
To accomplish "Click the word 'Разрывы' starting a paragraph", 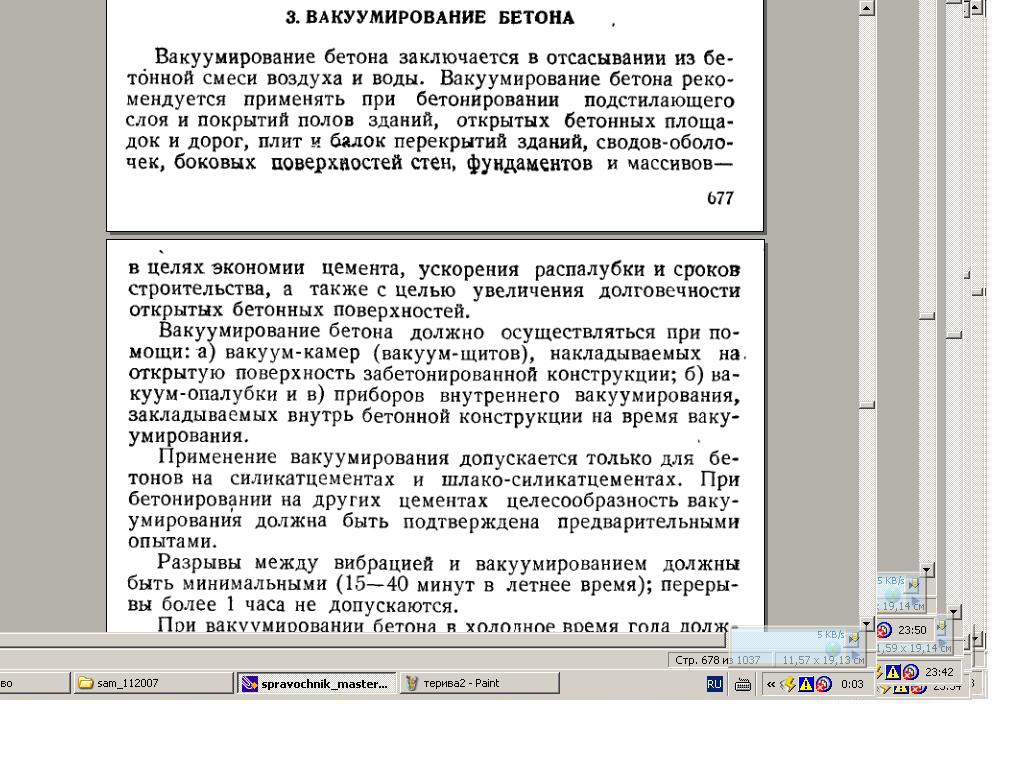I will pos(199,563).
